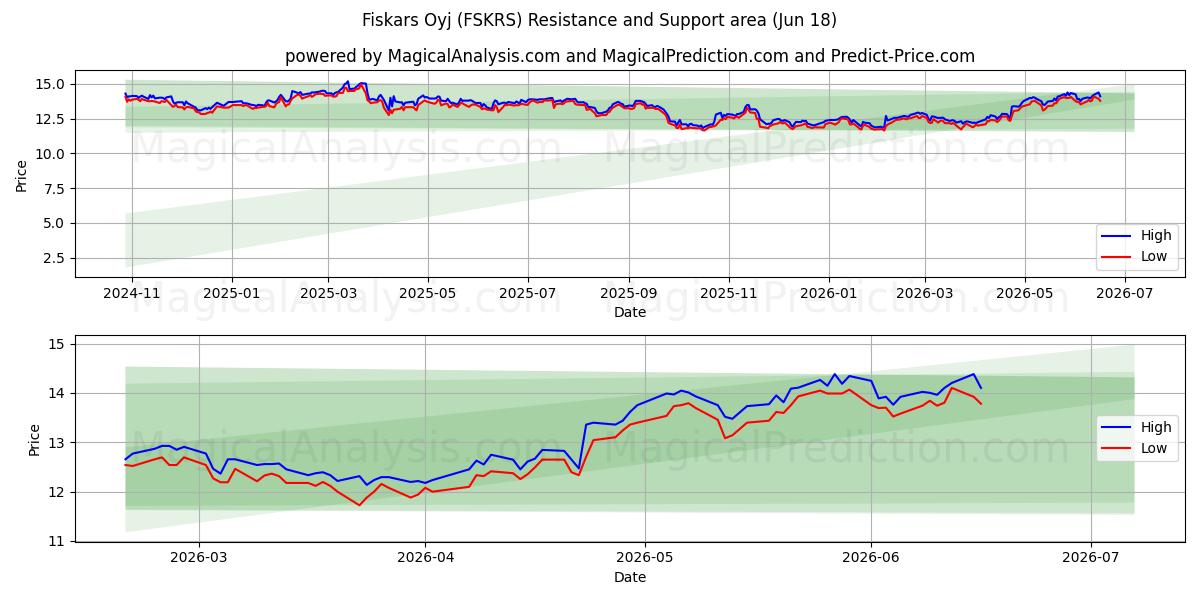Click the 2.5 tick on top chart
Viewport: 1200px width, 600px height.
(x=55, y=258)
